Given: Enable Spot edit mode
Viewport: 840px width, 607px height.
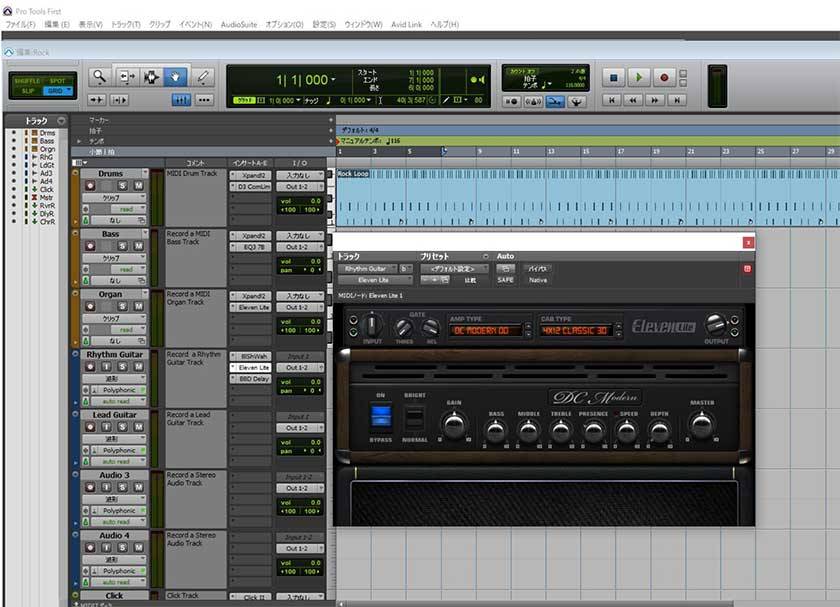Looking at the screenshot, I should (x=57, y=81).
